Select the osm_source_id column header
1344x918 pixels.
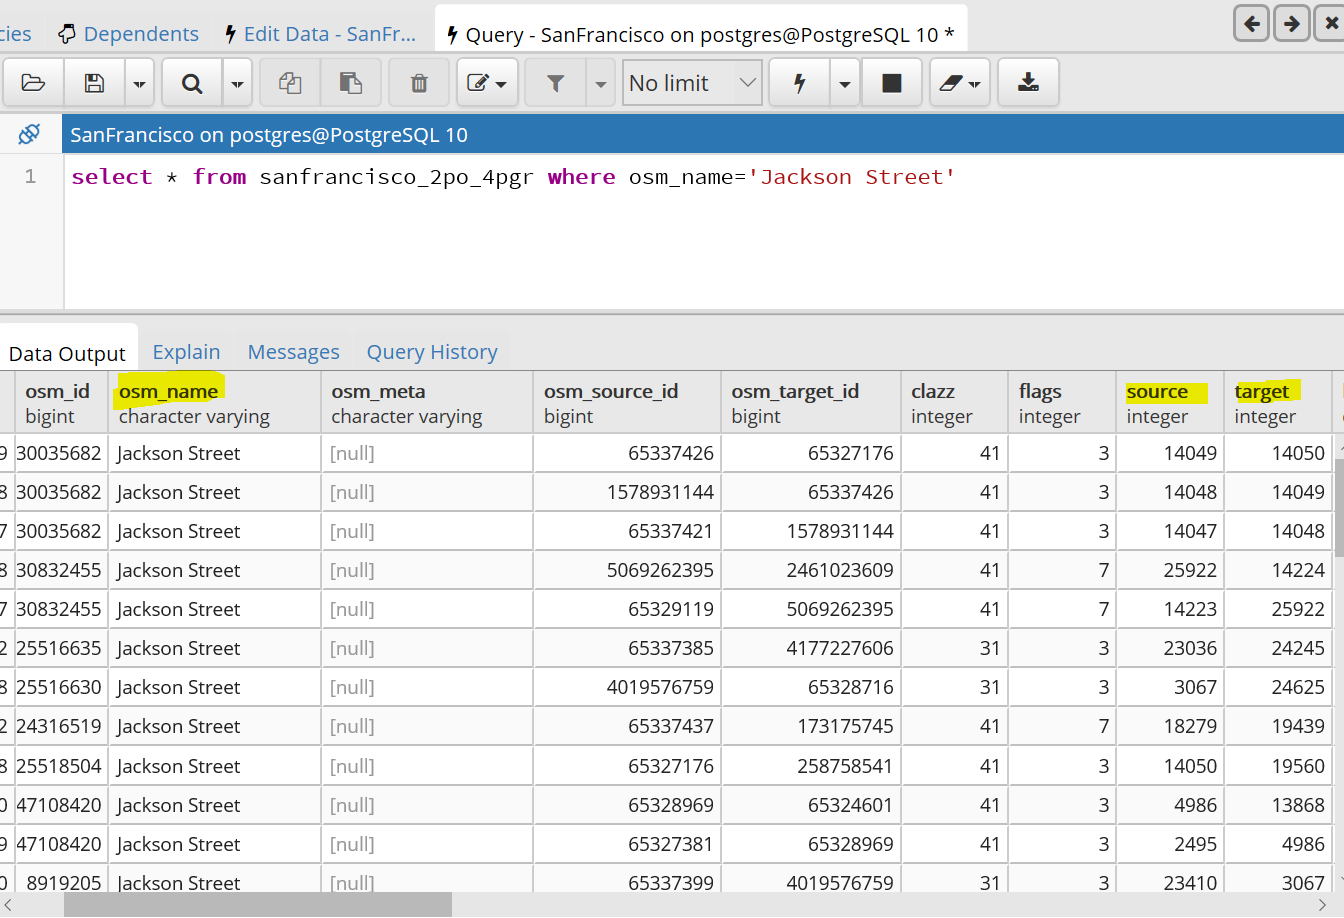click(626, 403)
